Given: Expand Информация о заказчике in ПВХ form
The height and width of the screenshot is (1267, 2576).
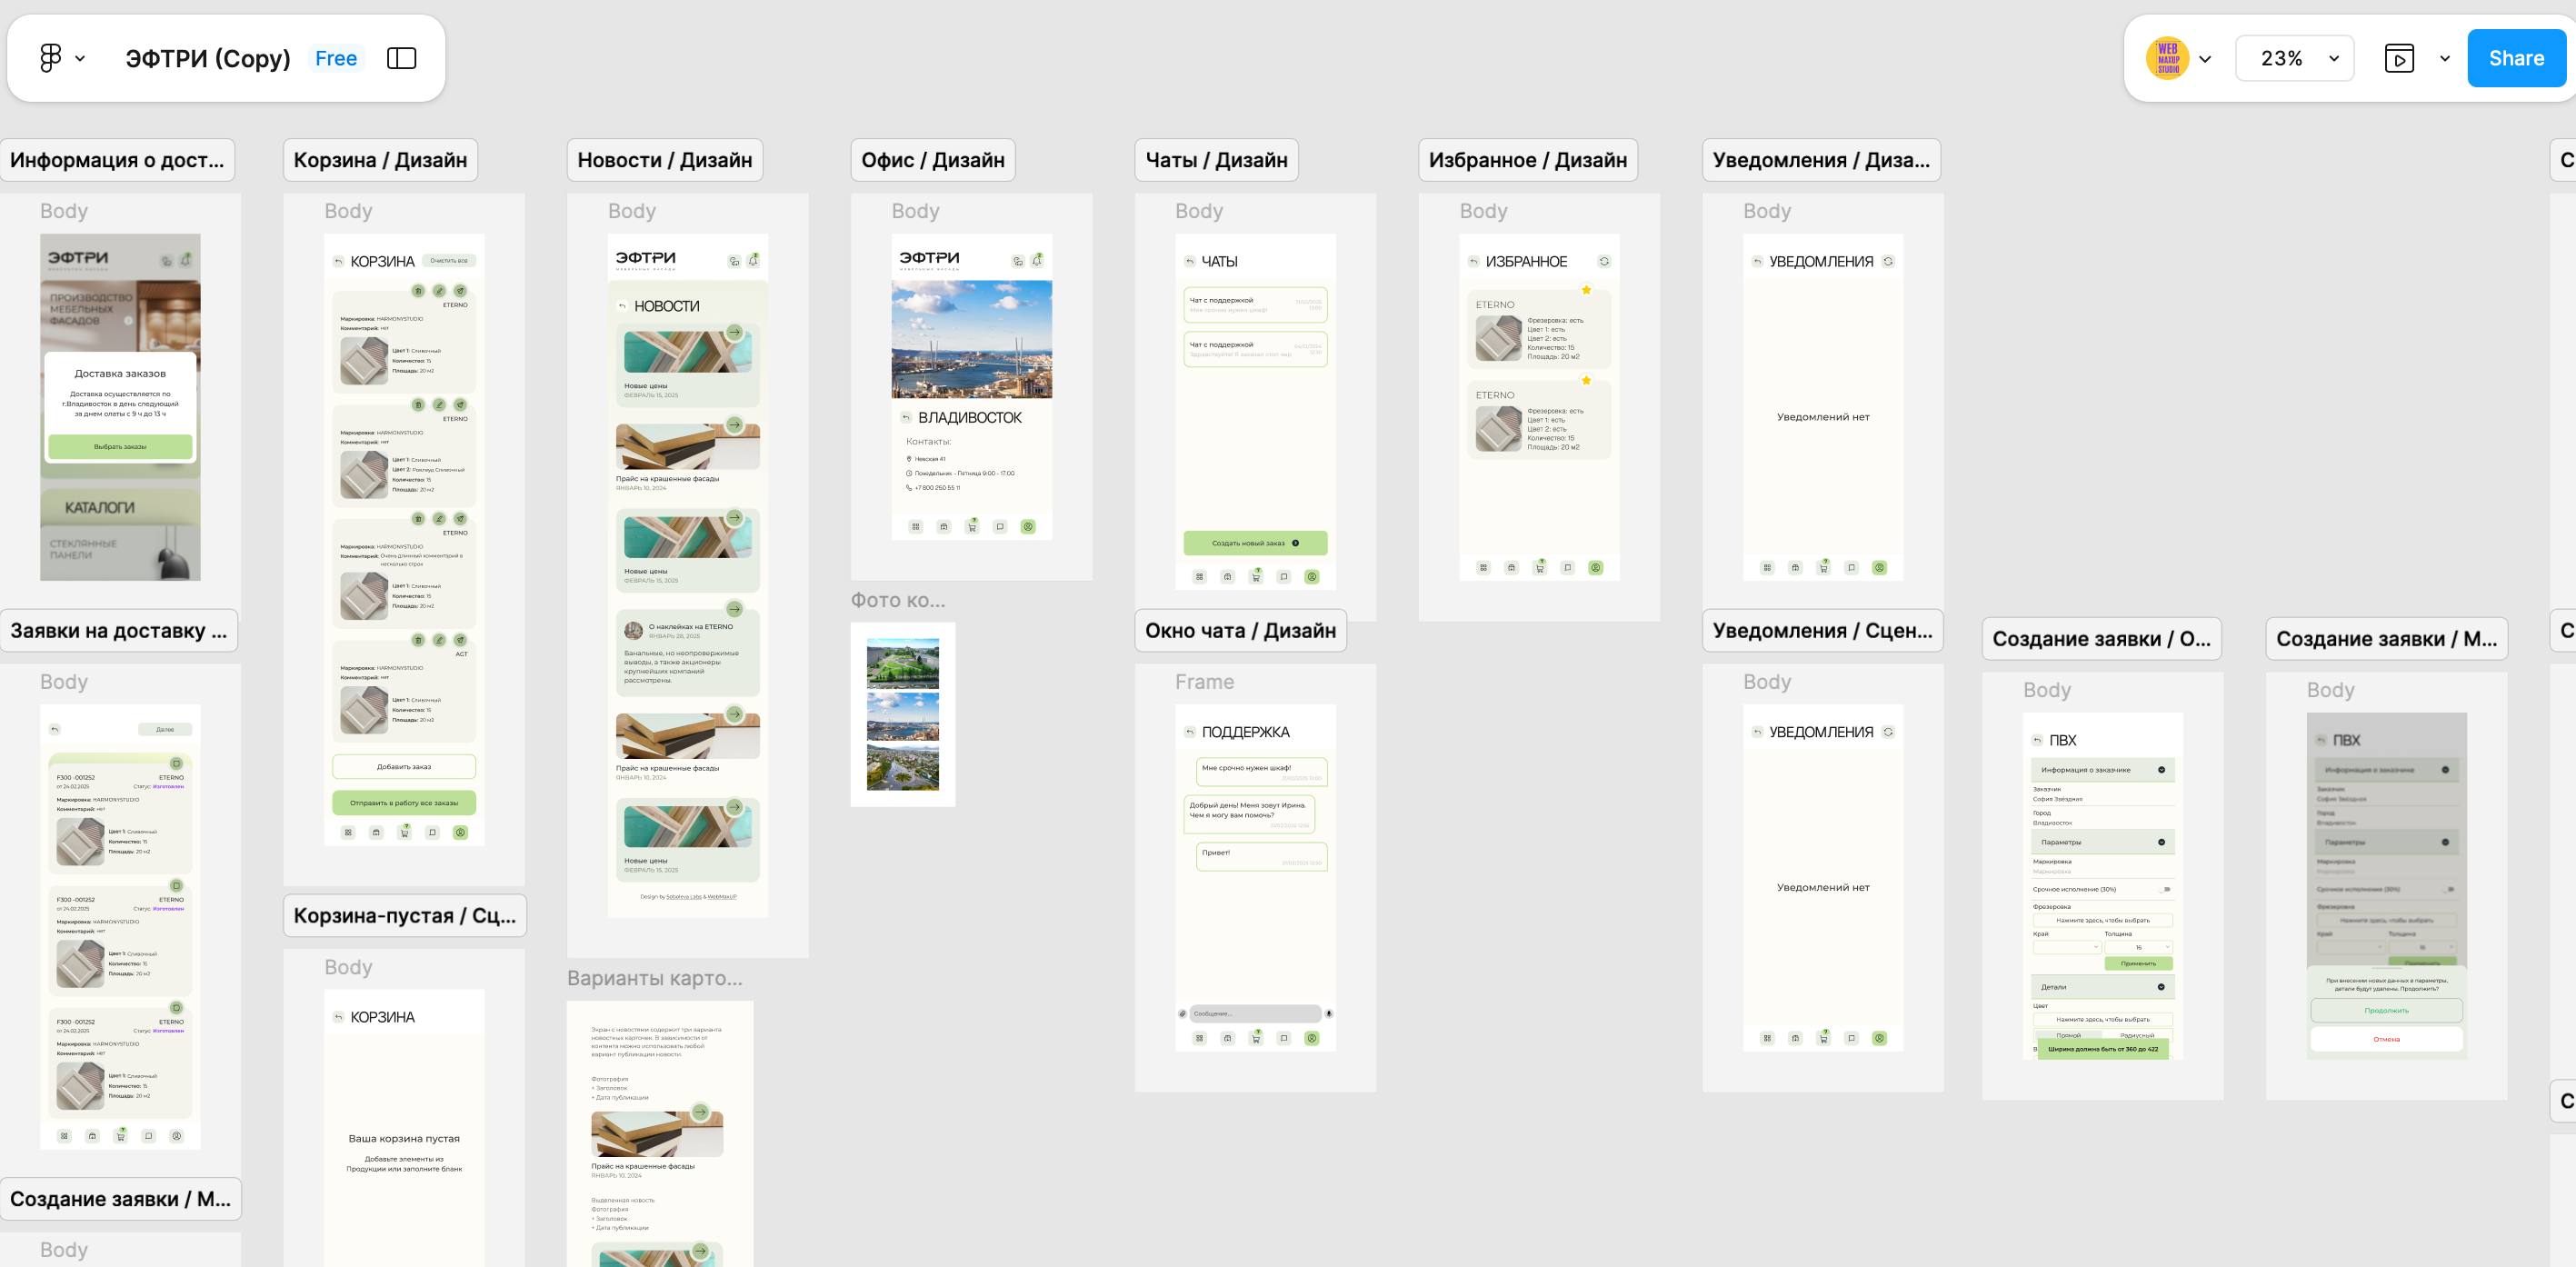Looking at the screenshot, I should pos(2102,770).
